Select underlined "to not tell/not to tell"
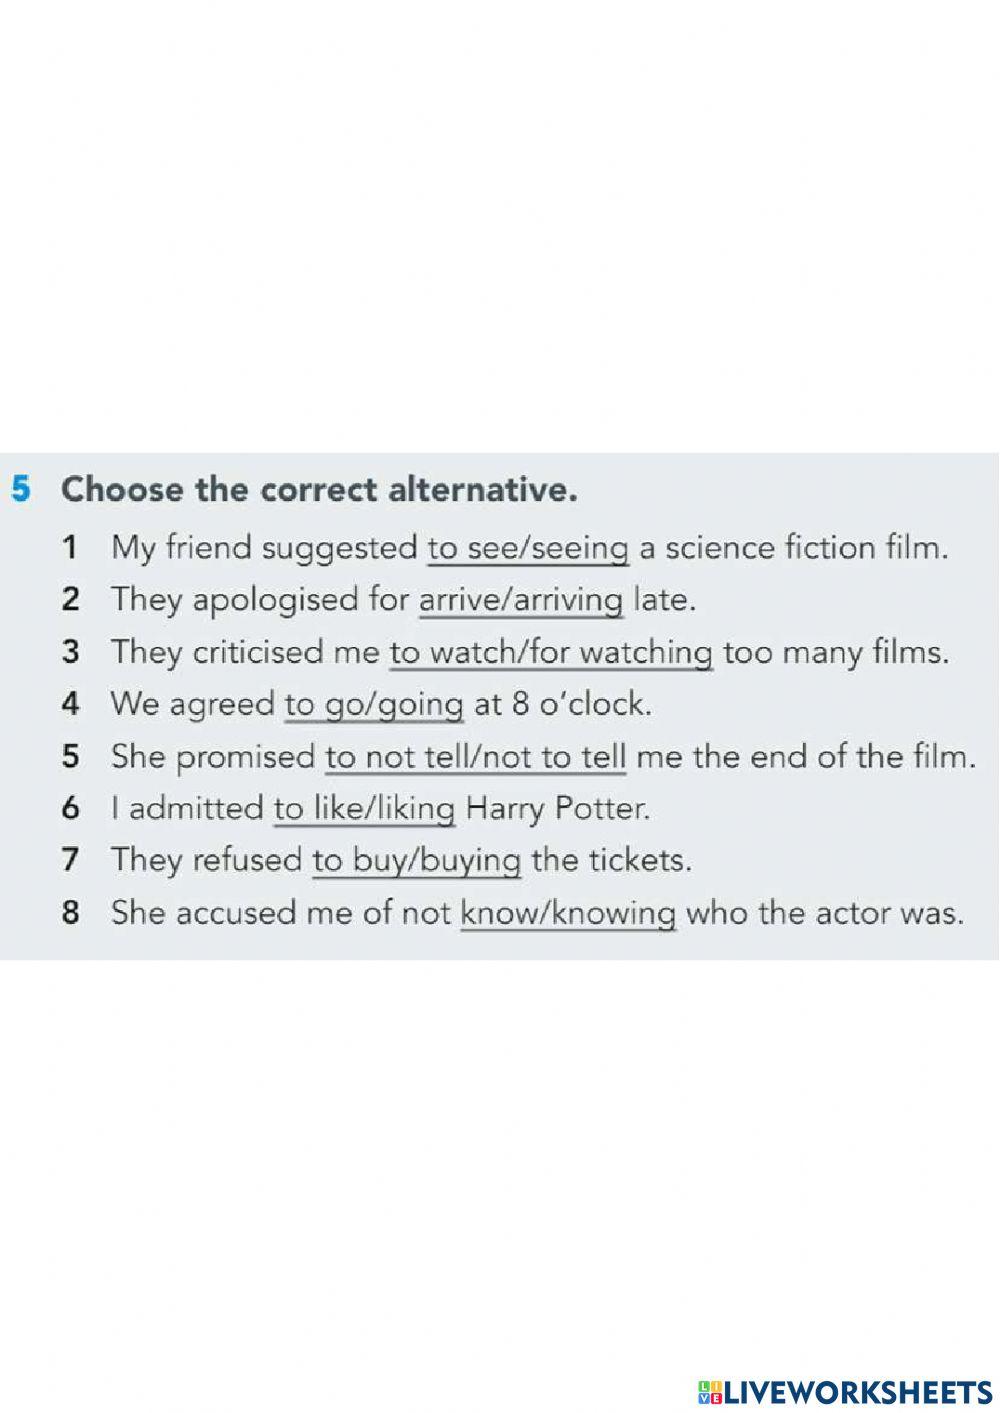The width and height of the screenshot is (1000, 1413). tap(475, 756)
